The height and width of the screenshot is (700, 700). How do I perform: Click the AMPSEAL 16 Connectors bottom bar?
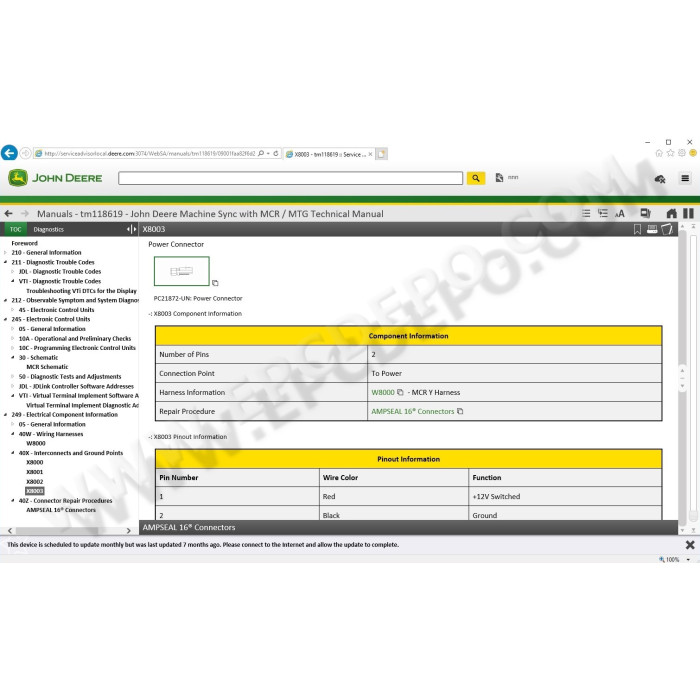point(408,527)
